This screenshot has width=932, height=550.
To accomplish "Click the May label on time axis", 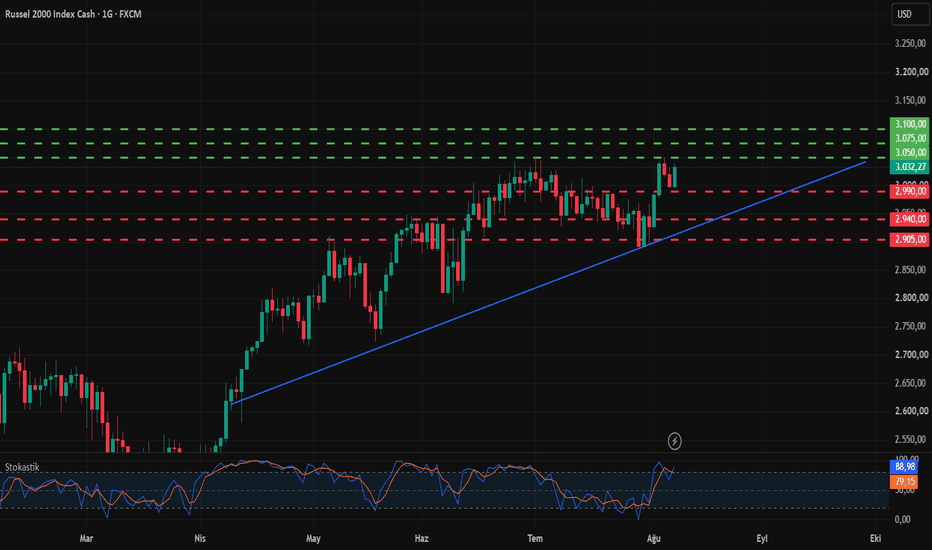I will click(313, 538).
